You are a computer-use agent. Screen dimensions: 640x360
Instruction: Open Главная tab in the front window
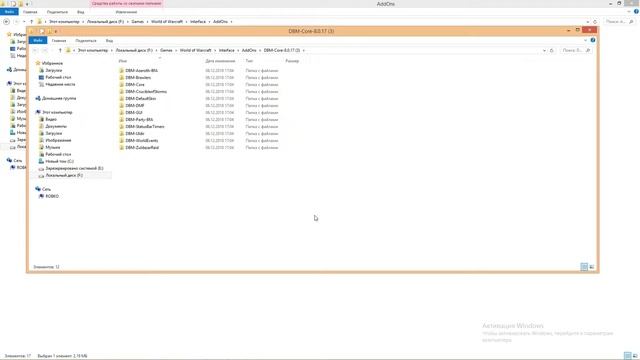[59, 41]
